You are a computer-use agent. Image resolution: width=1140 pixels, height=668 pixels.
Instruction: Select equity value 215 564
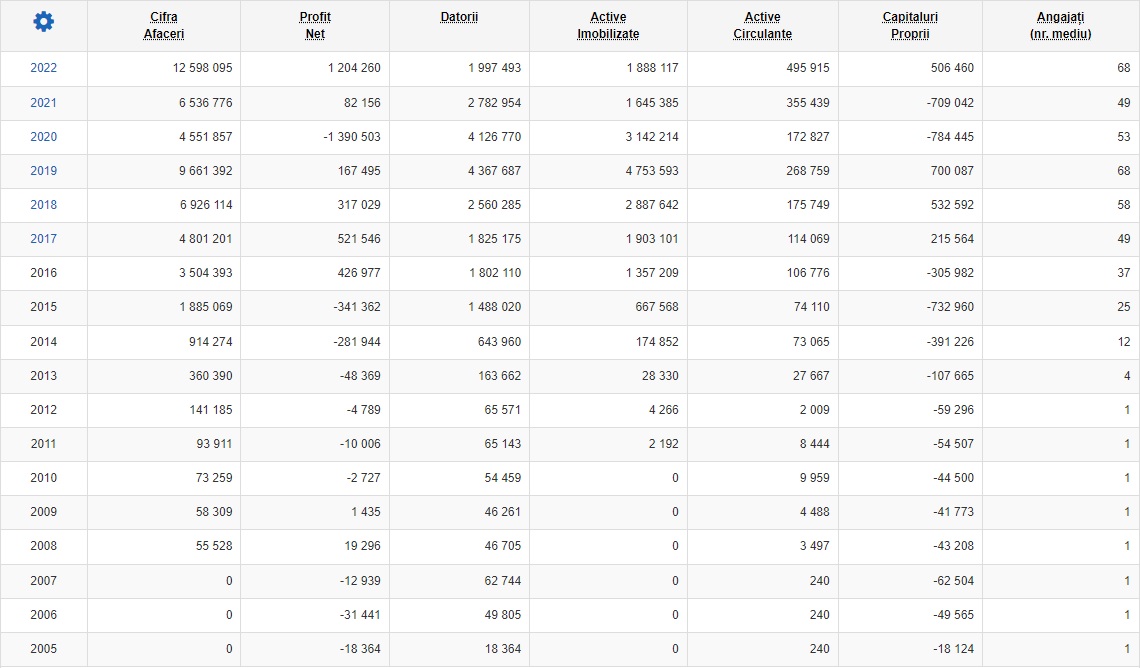[x=952, y=238]
